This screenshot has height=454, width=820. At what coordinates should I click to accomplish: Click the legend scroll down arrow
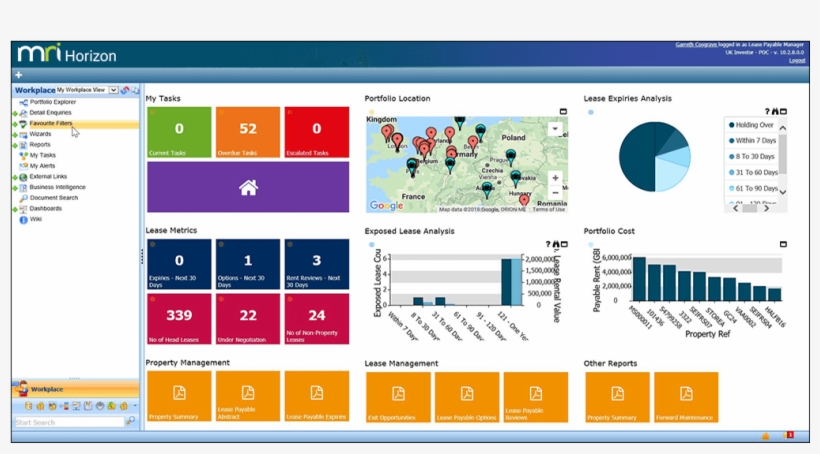(783, 192)
